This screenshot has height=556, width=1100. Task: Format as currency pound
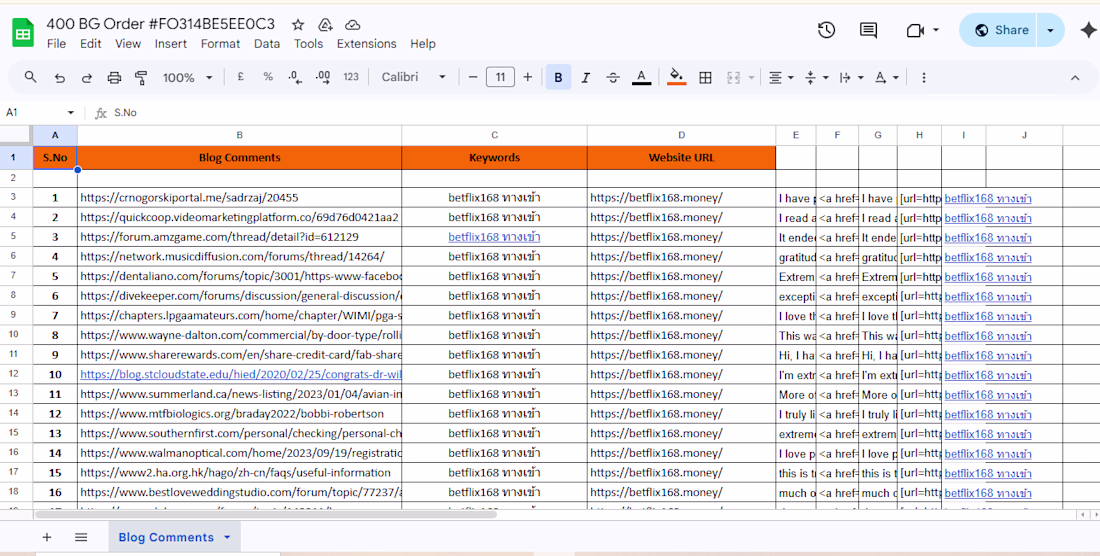click(x=241, y=77)
